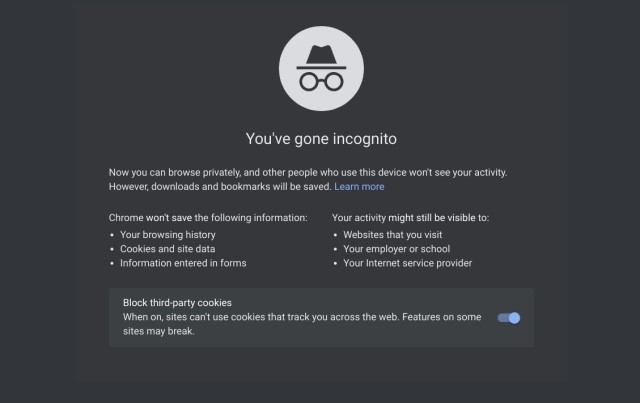640x403 pixels.
Task: Click the "Your browsing history" bullet item
Action: [167, 235]
